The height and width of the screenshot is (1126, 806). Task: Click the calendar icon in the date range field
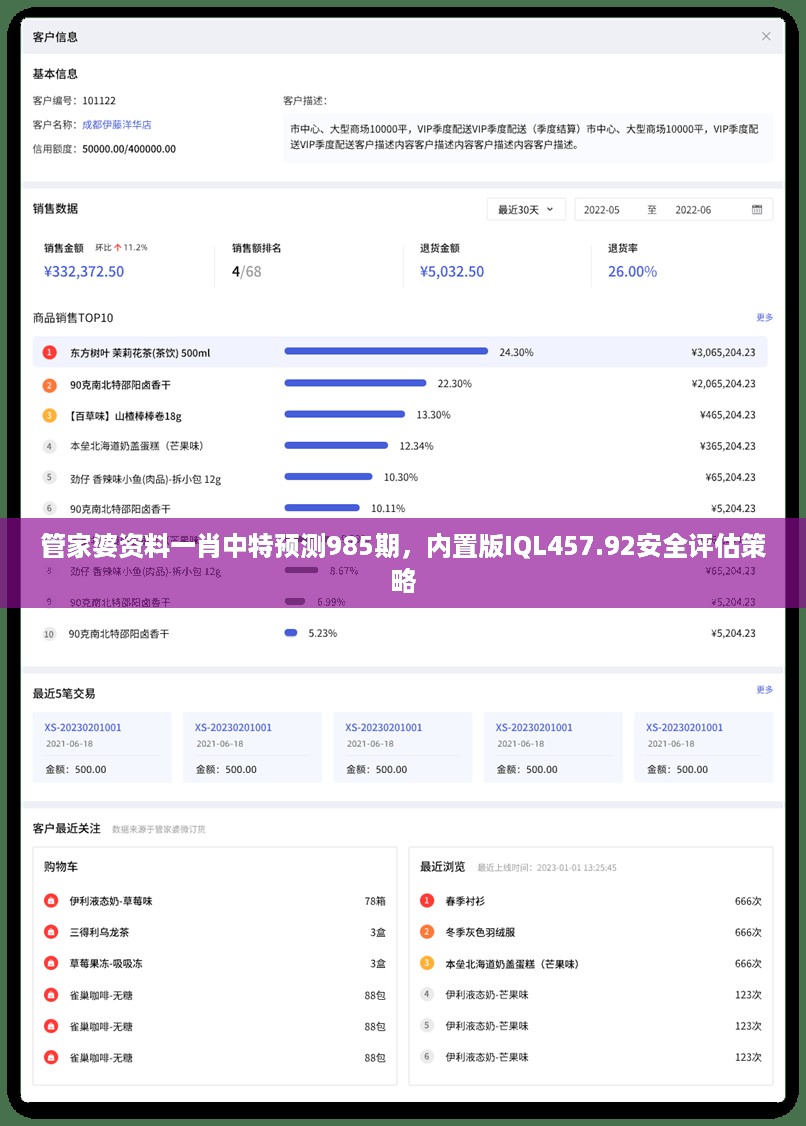(757, 210)
